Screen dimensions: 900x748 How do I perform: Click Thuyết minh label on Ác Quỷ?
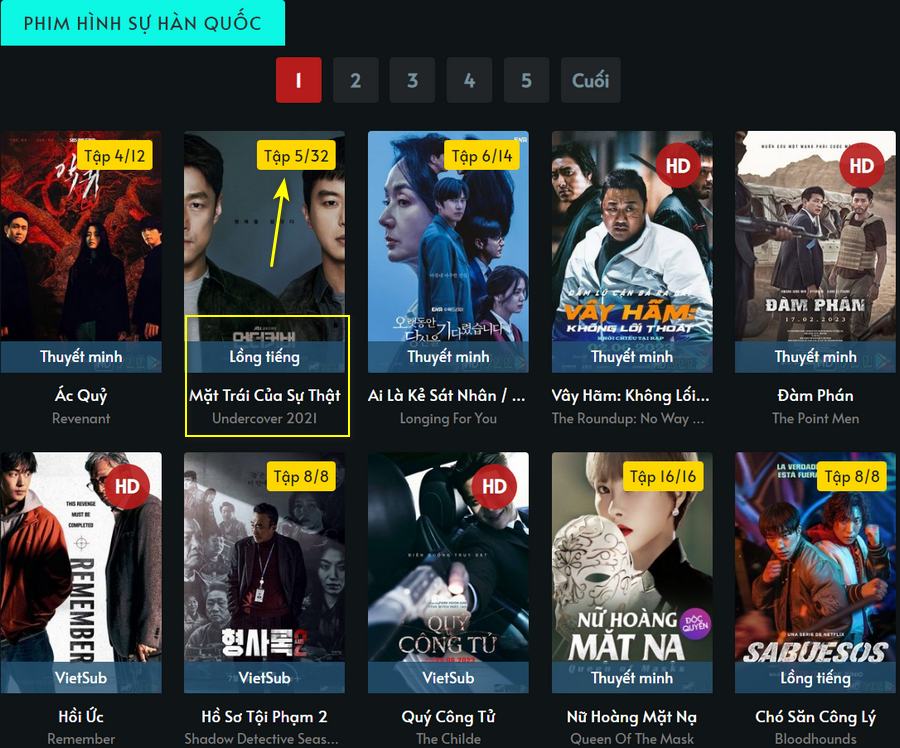coord(81,357)
